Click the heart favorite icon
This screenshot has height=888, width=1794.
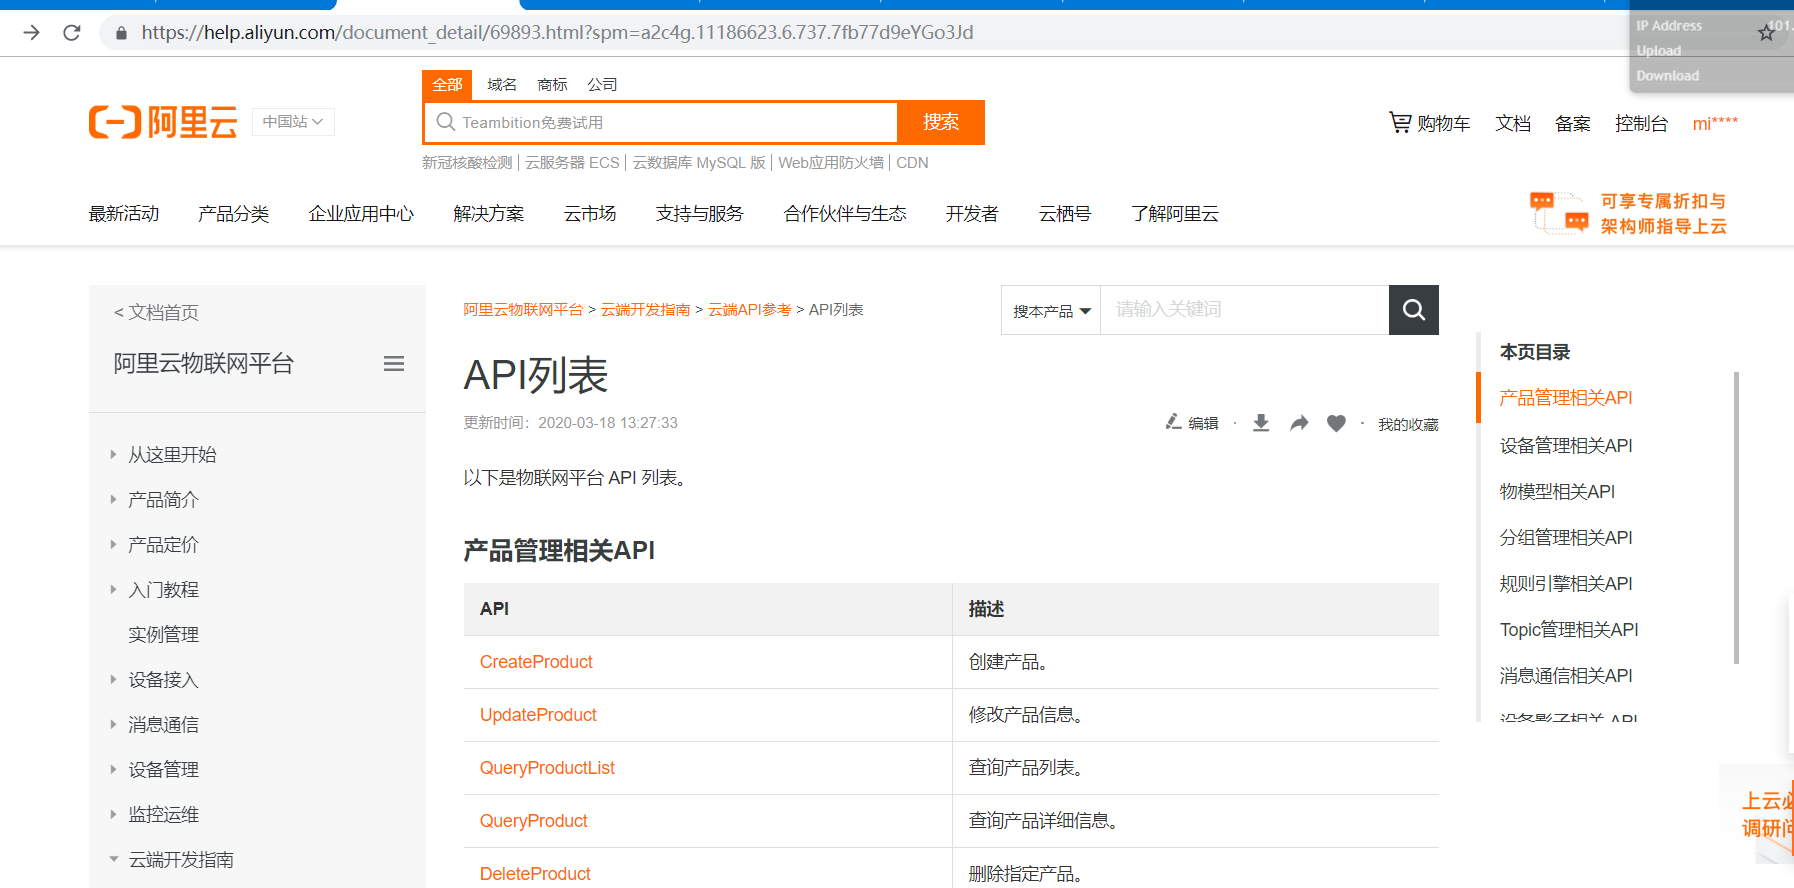click(1336, 423)
